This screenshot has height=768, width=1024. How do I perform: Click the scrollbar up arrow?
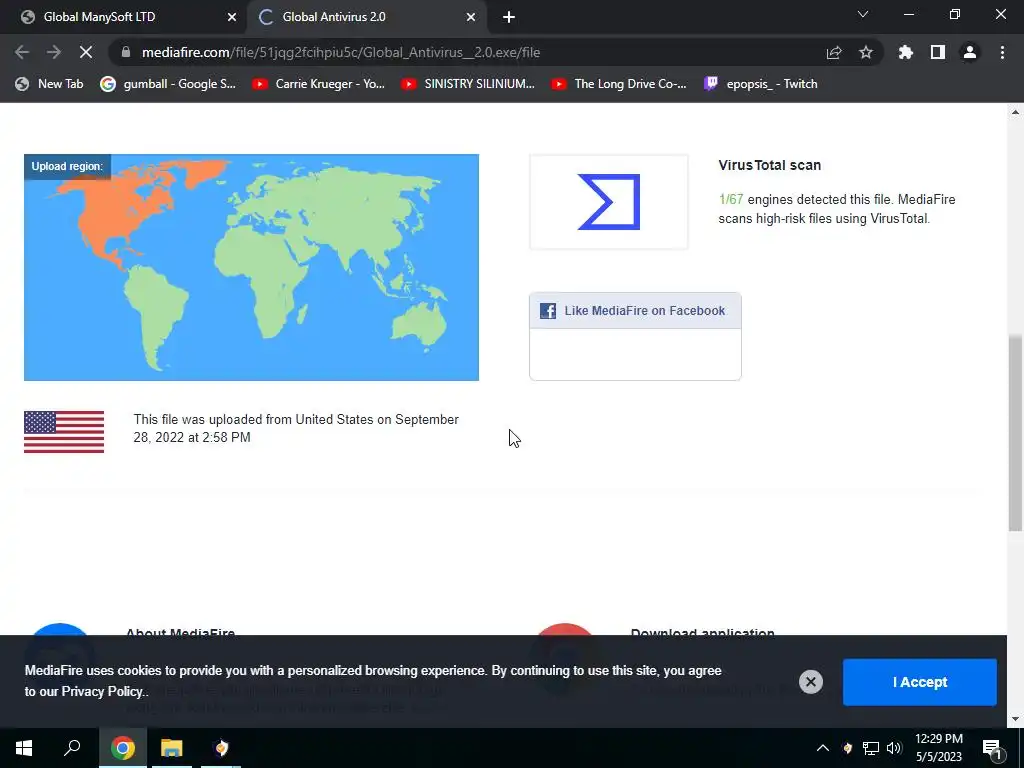[1015, 112]
